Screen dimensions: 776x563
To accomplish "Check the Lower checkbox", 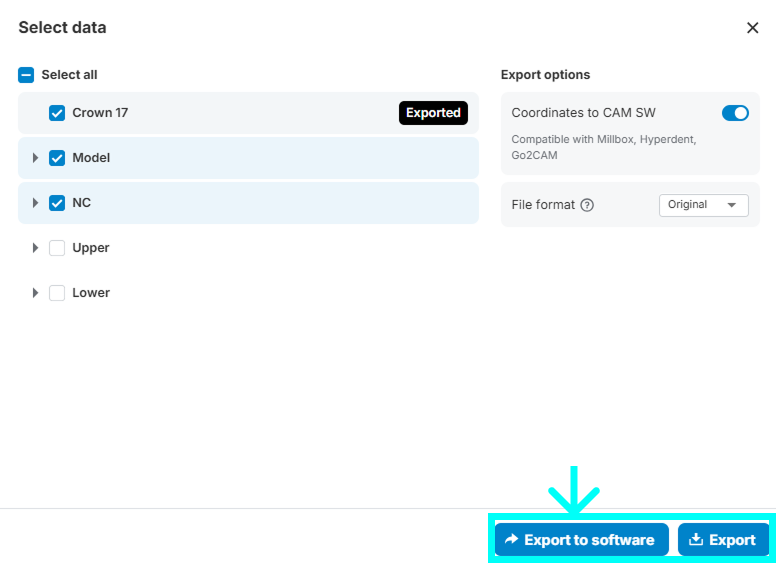I will [x=57, y=293].
